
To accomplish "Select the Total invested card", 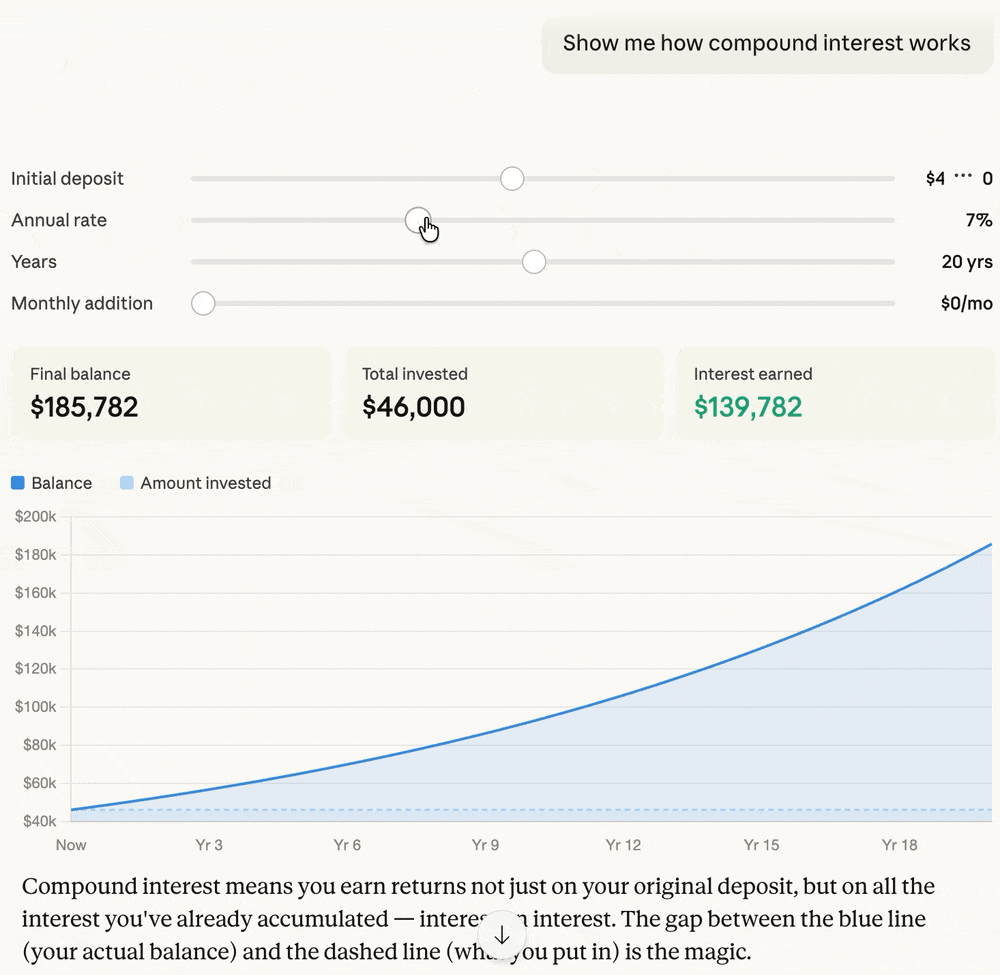I will 503,393.
